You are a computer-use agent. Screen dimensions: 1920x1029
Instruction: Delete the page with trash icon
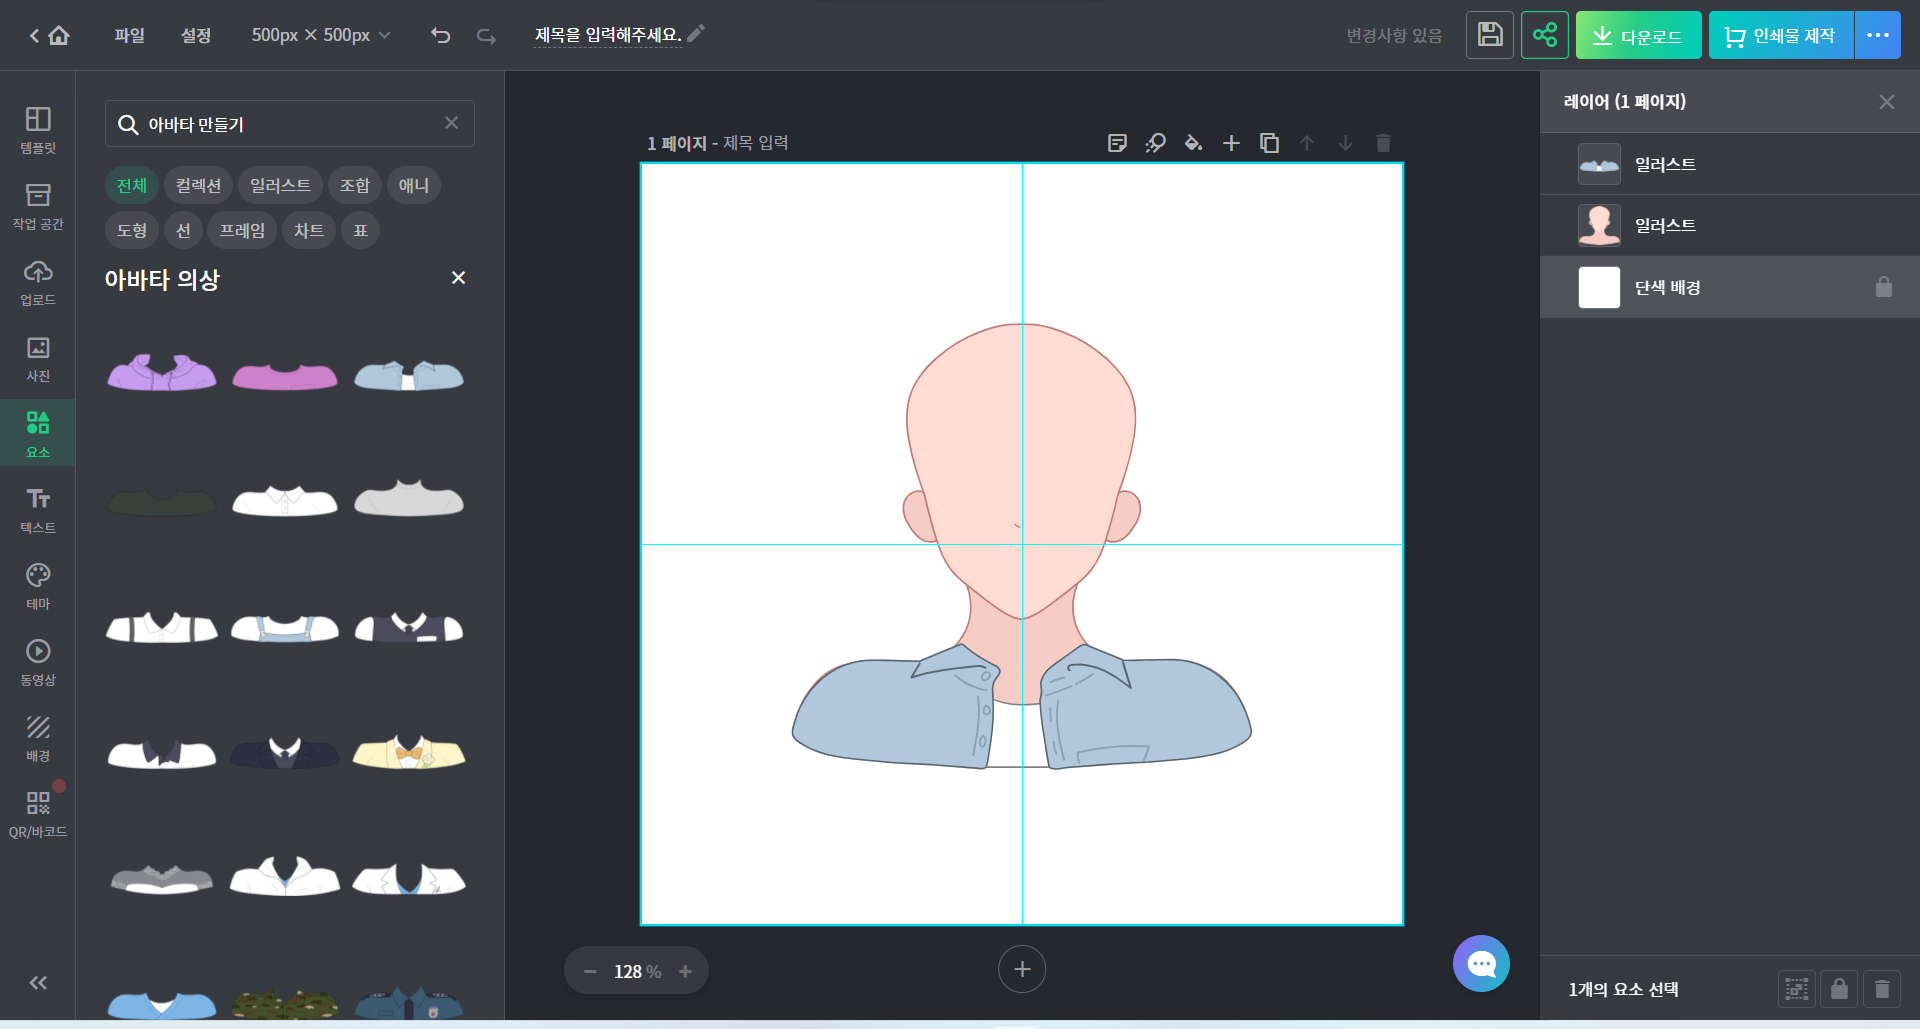1383,143
